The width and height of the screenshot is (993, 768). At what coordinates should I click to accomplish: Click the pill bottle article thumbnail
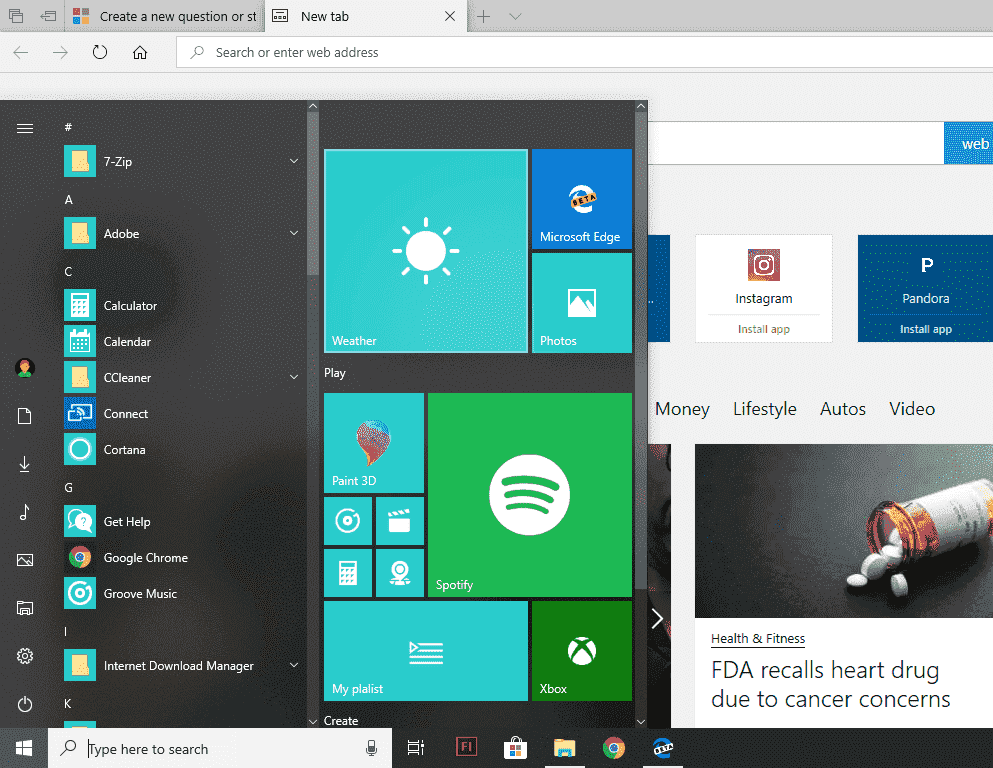(x=844, y=531)
